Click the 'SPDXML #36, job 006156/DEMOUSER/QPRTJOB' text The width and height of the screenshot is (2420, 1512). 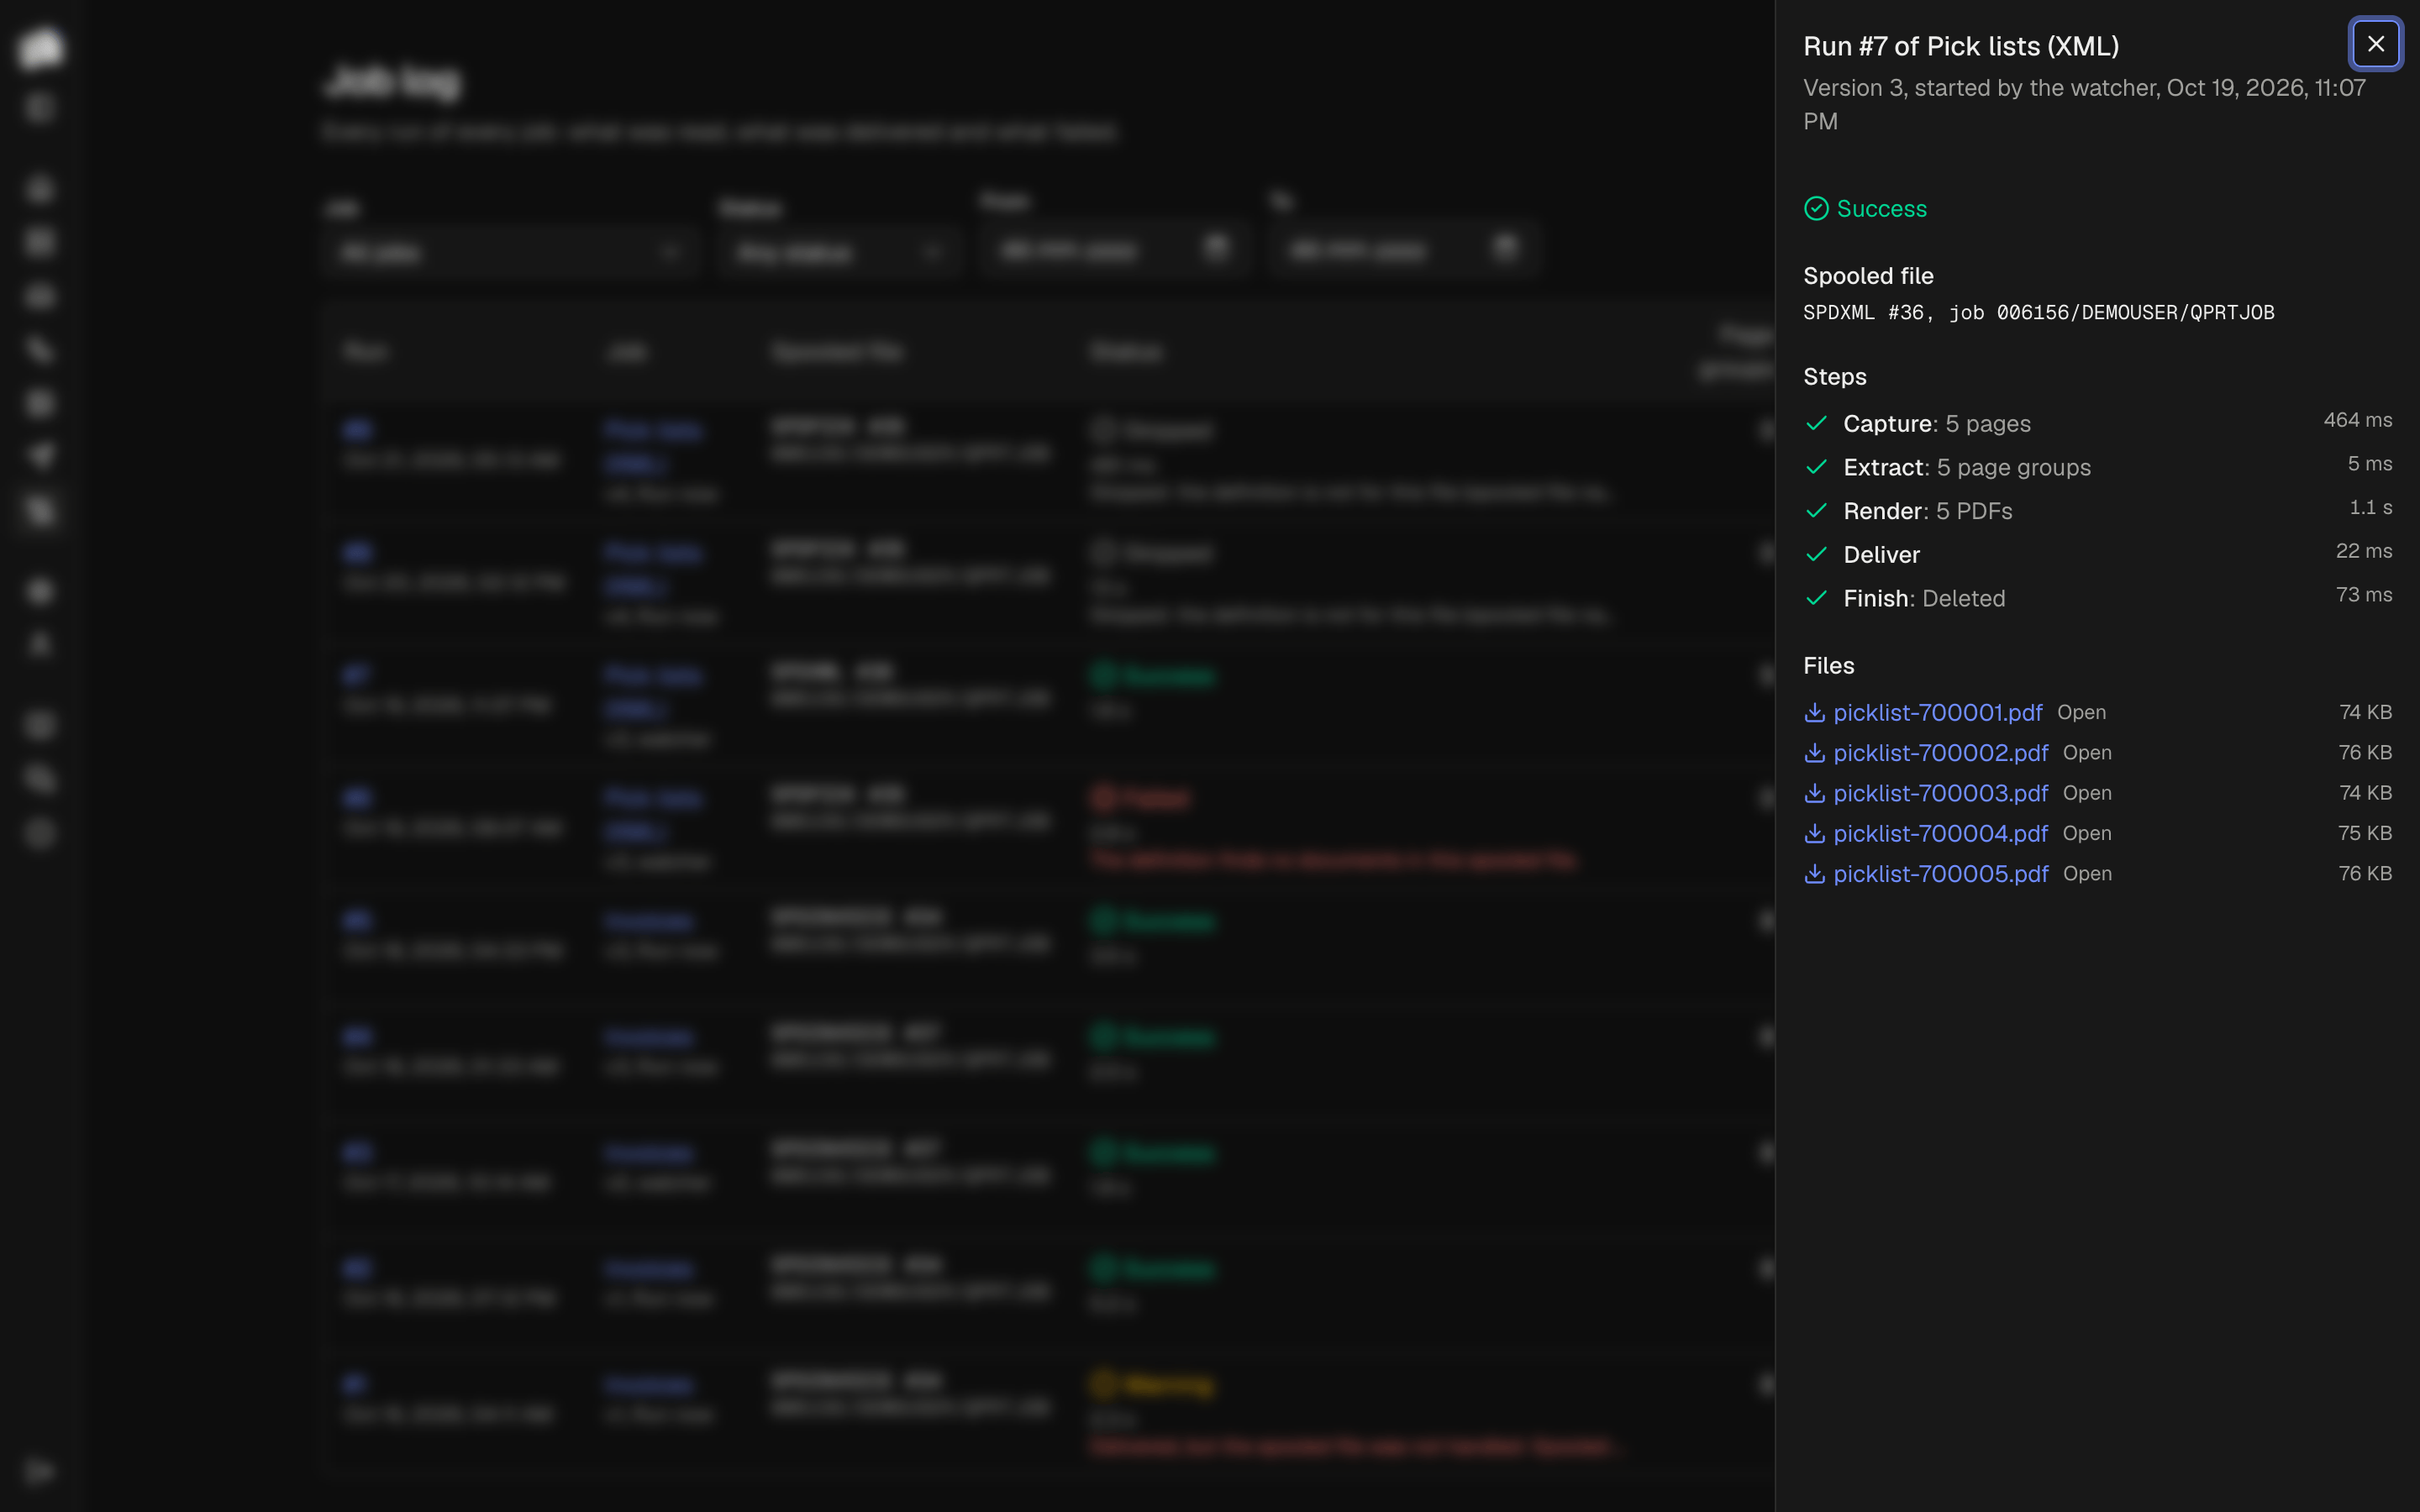pyautogui.click(x=2038, y=312)
